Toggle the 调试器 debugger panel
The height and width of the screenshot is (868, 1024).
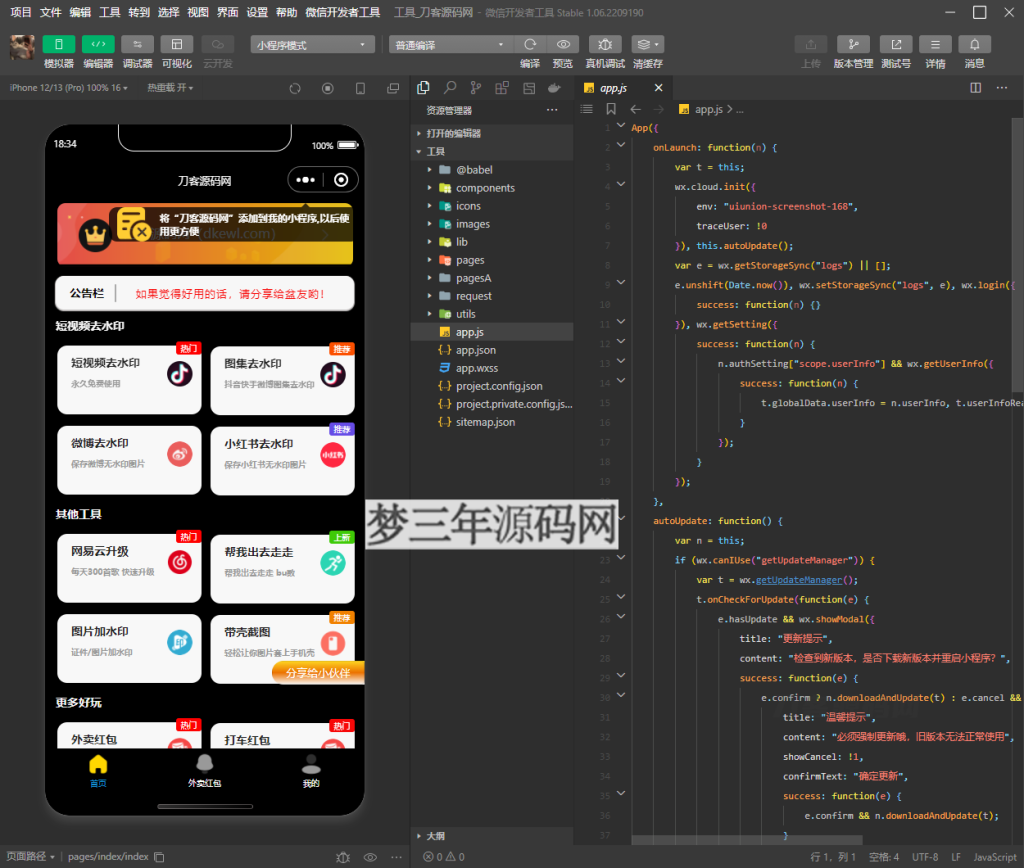(137, 45)
